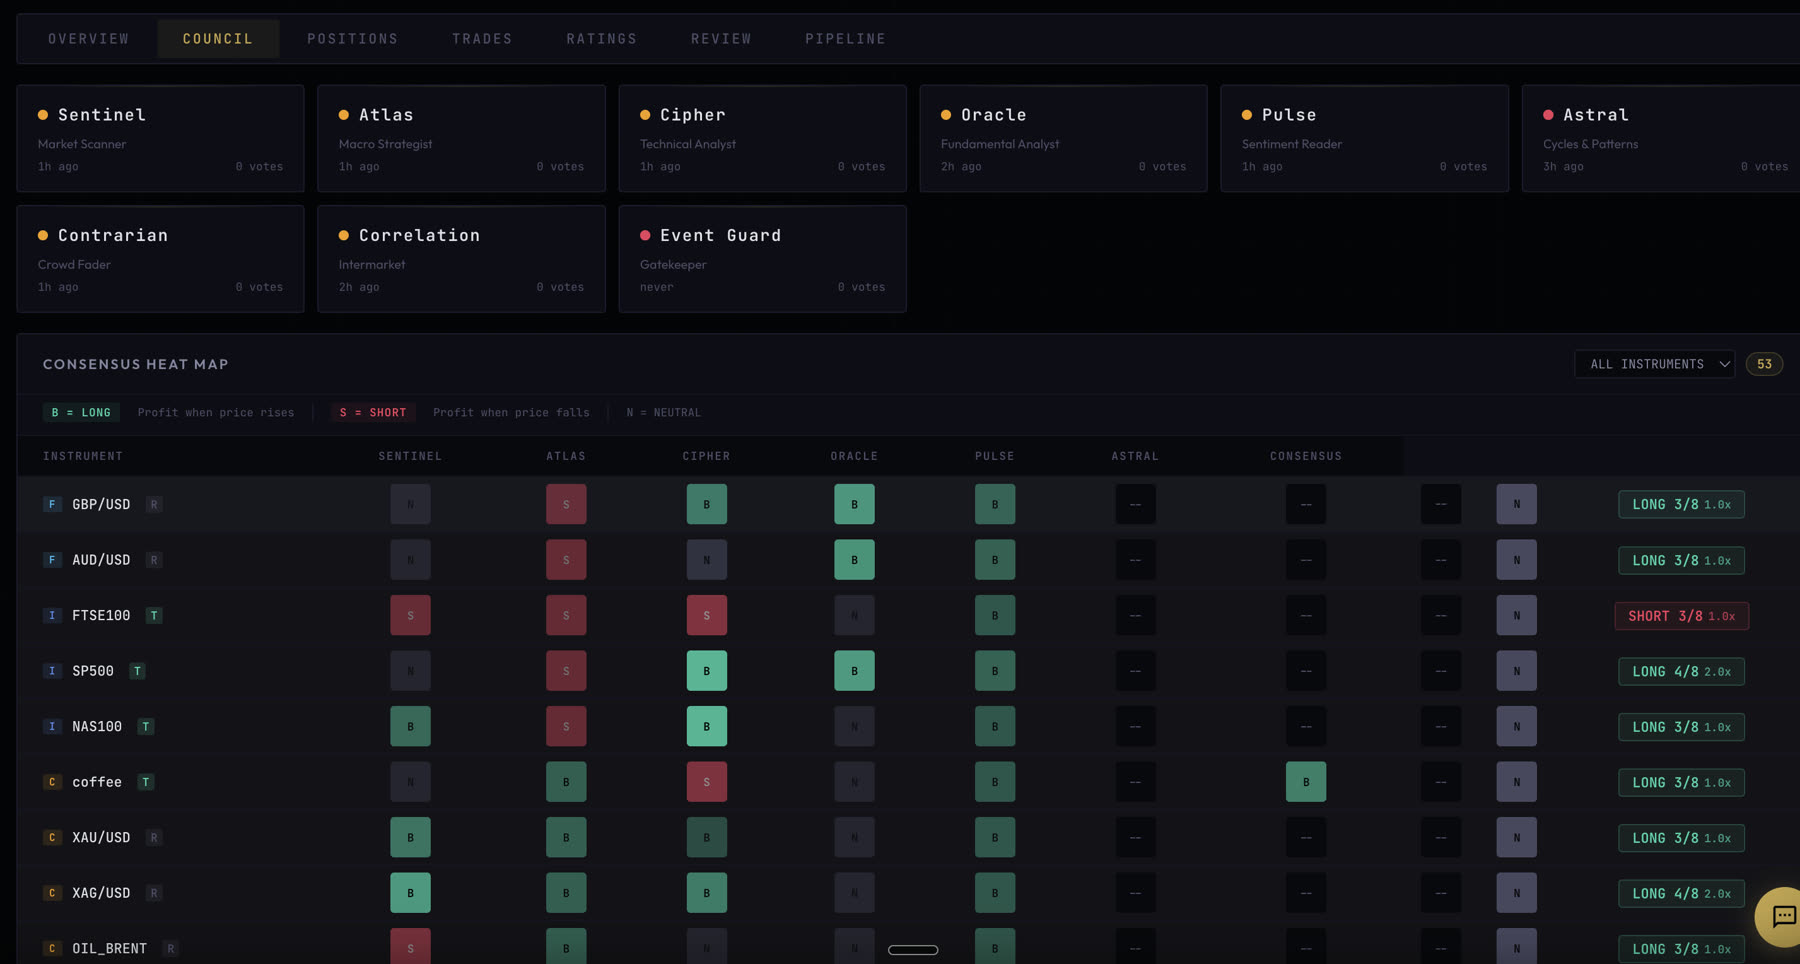Click the Sentinel N cell for GBP/USD
The height and width of the screenshot is (964, 1800).
click(410, 504)
